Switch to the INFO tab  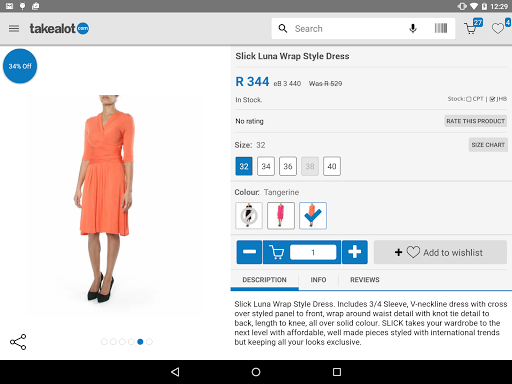(x=318, y=280)
